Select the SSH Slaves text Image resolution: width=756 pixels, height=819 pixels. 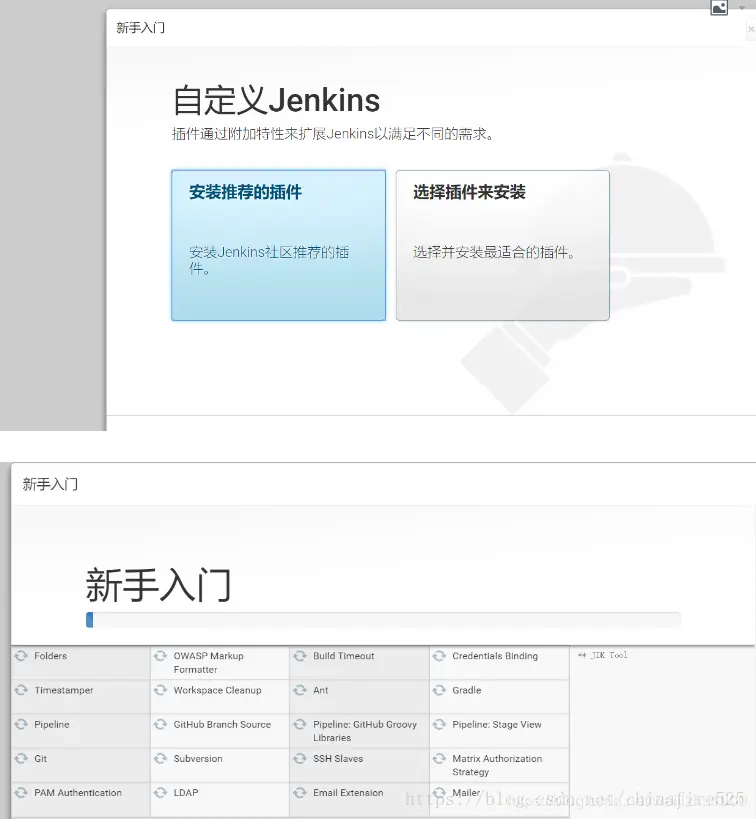click(x=338, y=758)
